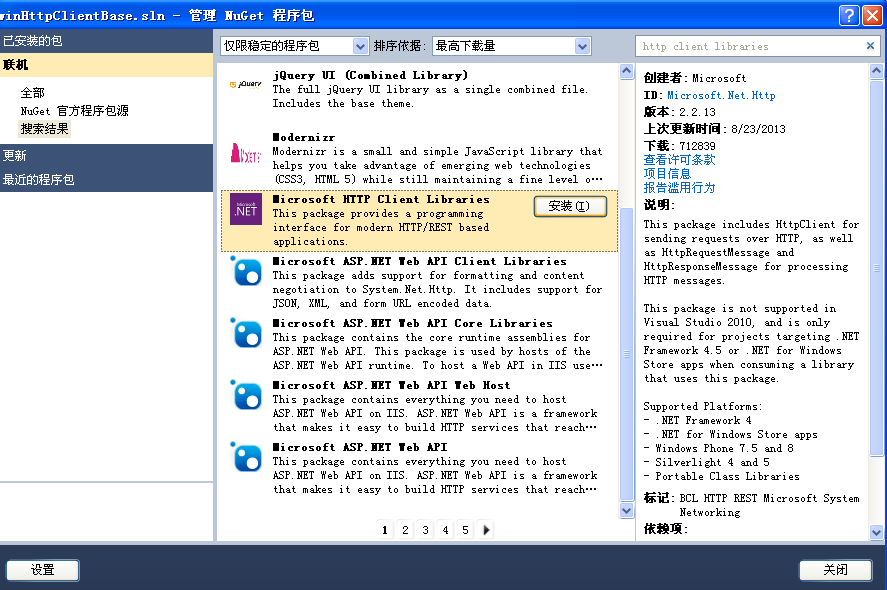The width and height of the screenshot is (887, 590).
Task: Expand the 更新 section
Action: 106,156
